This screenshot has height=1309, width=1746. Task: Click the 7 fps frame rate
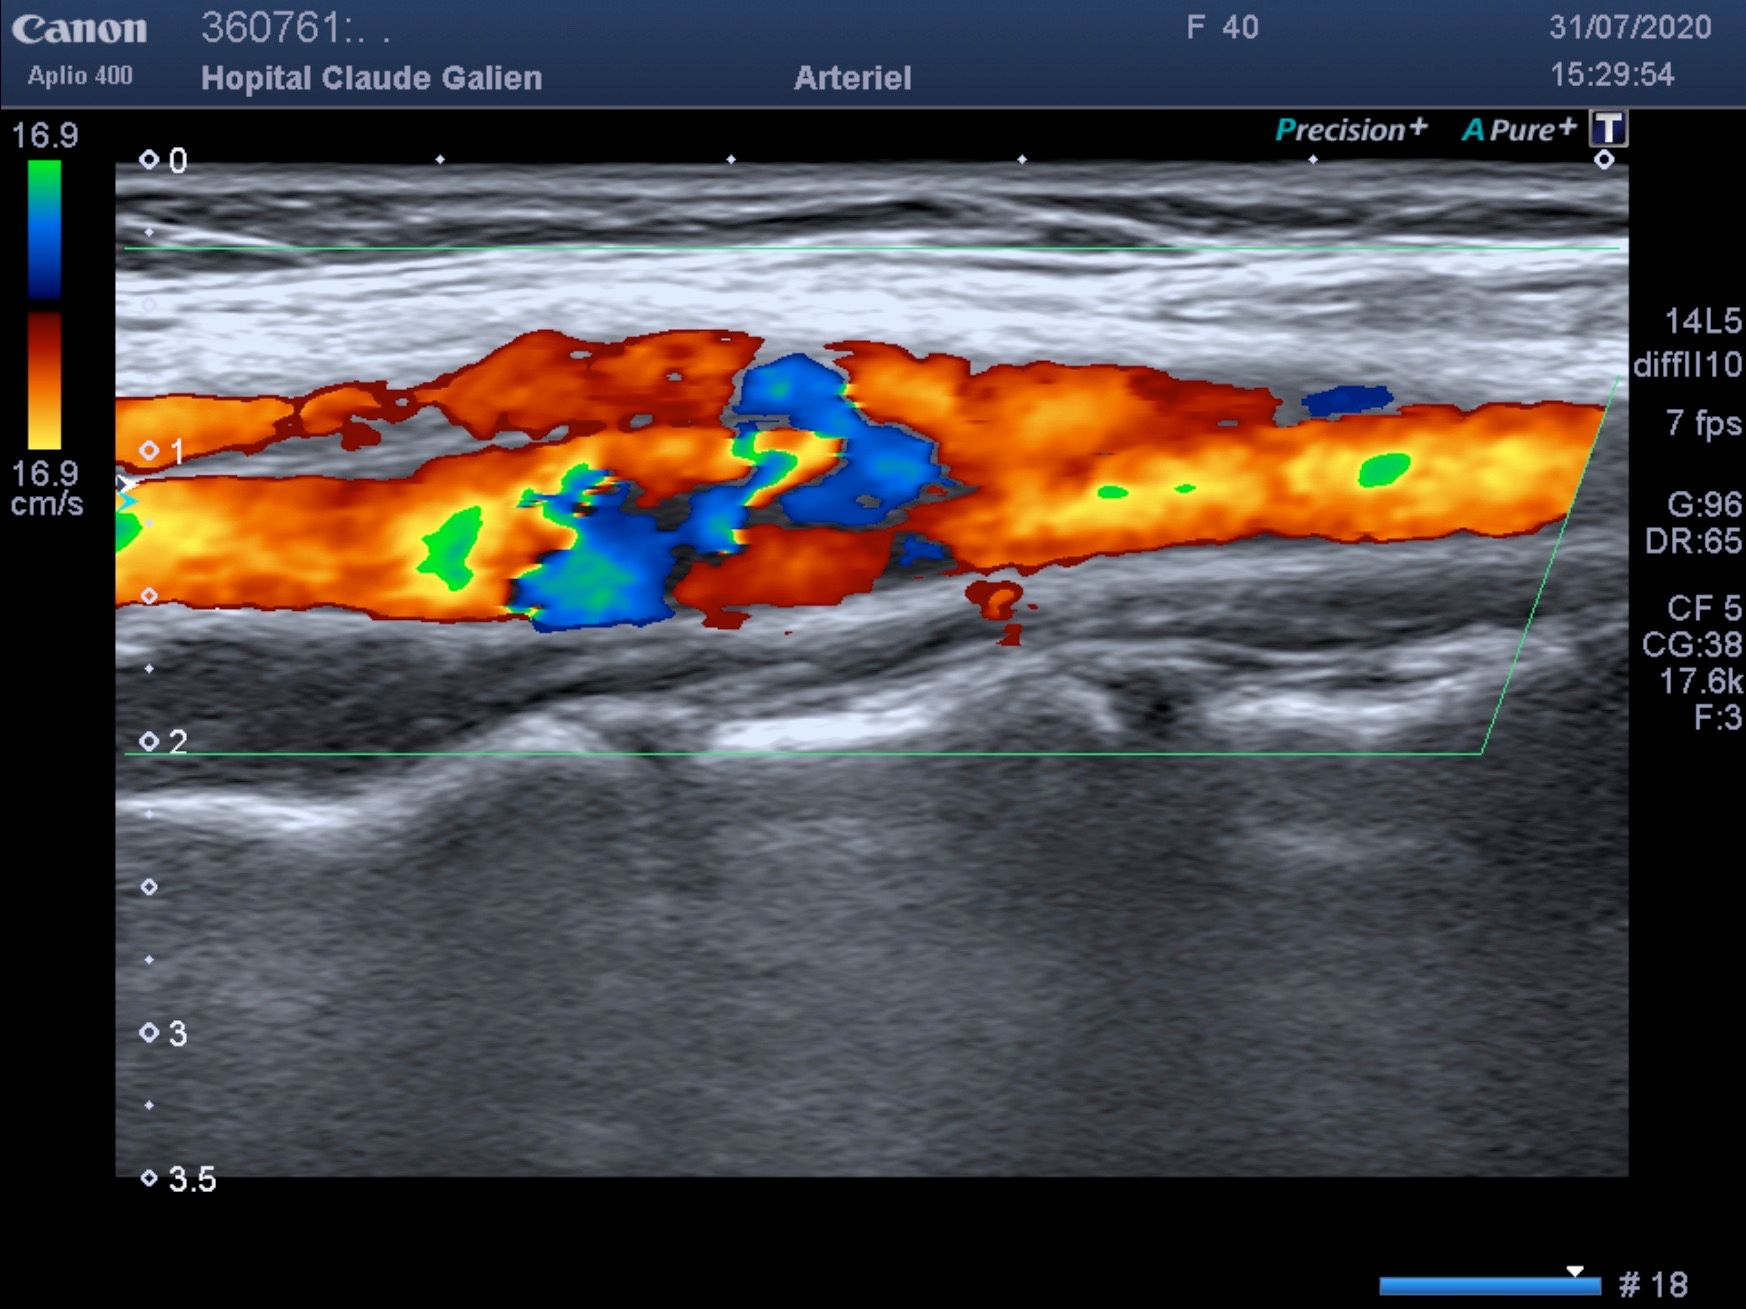tap(1704, 424)
